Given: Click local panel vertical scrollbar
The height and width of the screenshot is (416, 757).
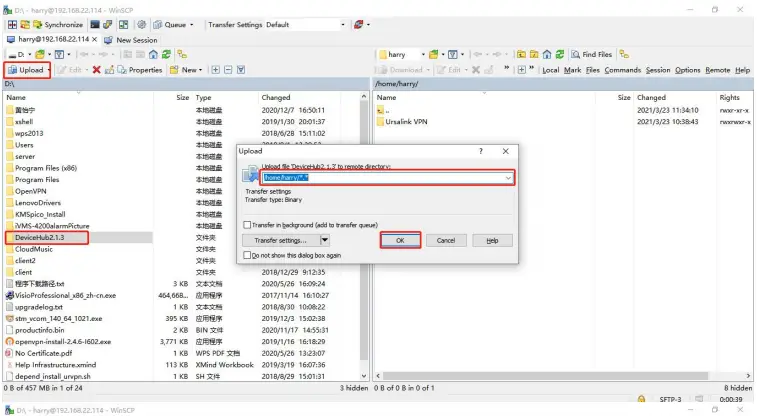Looking at the screenshot, I should pyautogui.click(x=364, y=236).
